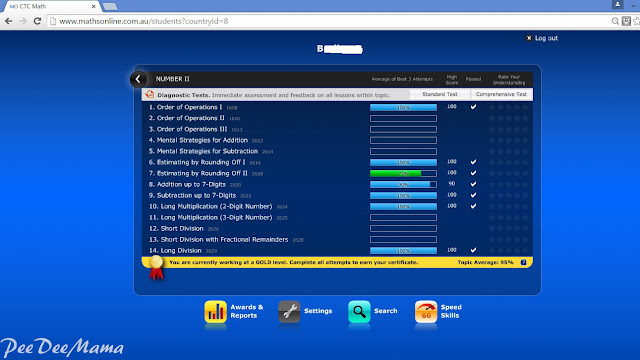Open Addition up to 7-Digits lesson
This screenshot has height=360, width=640.
[187, 184]
